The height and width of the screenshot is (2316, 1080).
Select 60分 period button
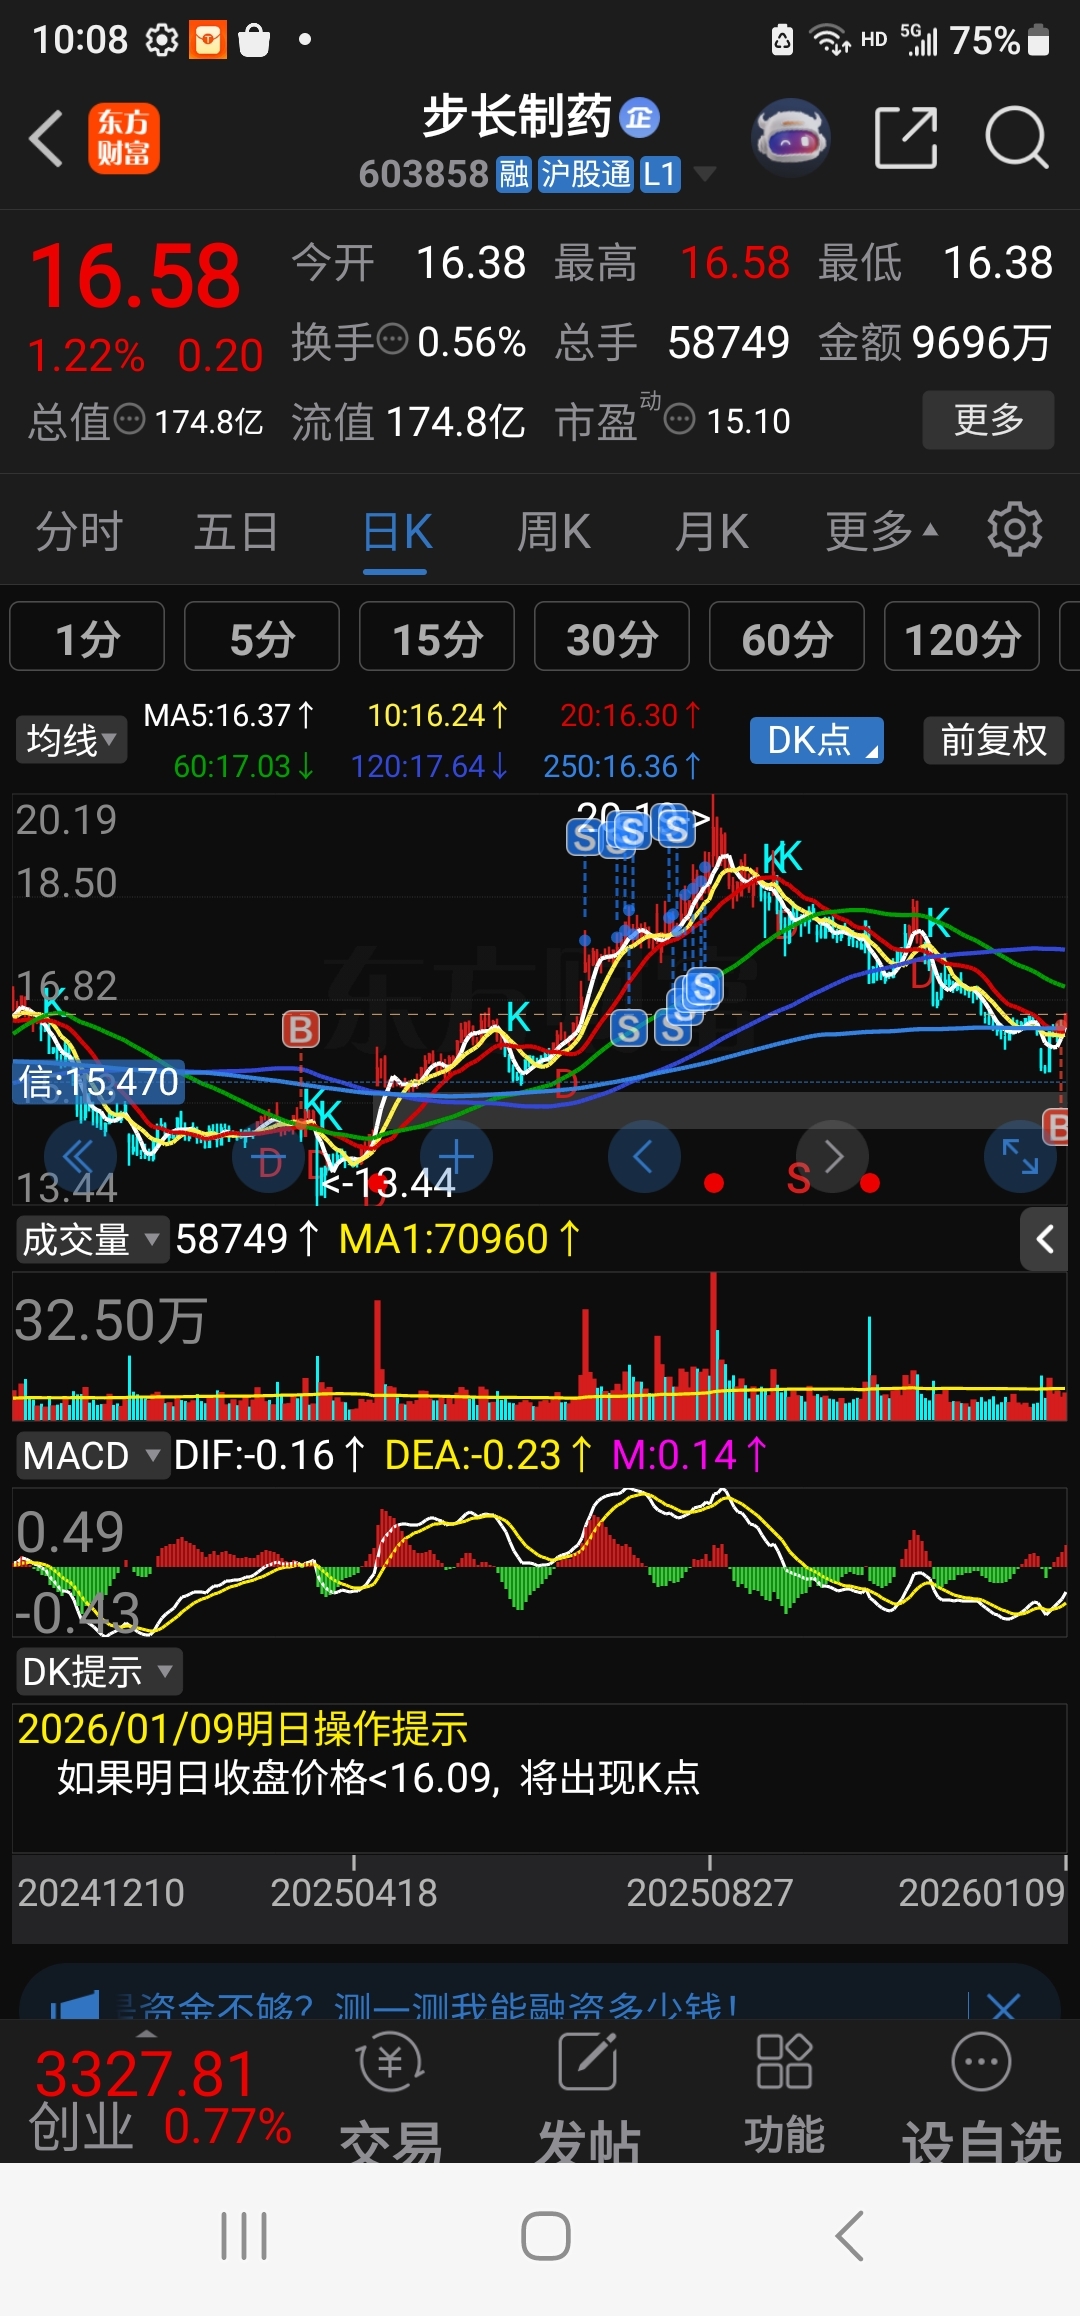click(x=787, y=636)
